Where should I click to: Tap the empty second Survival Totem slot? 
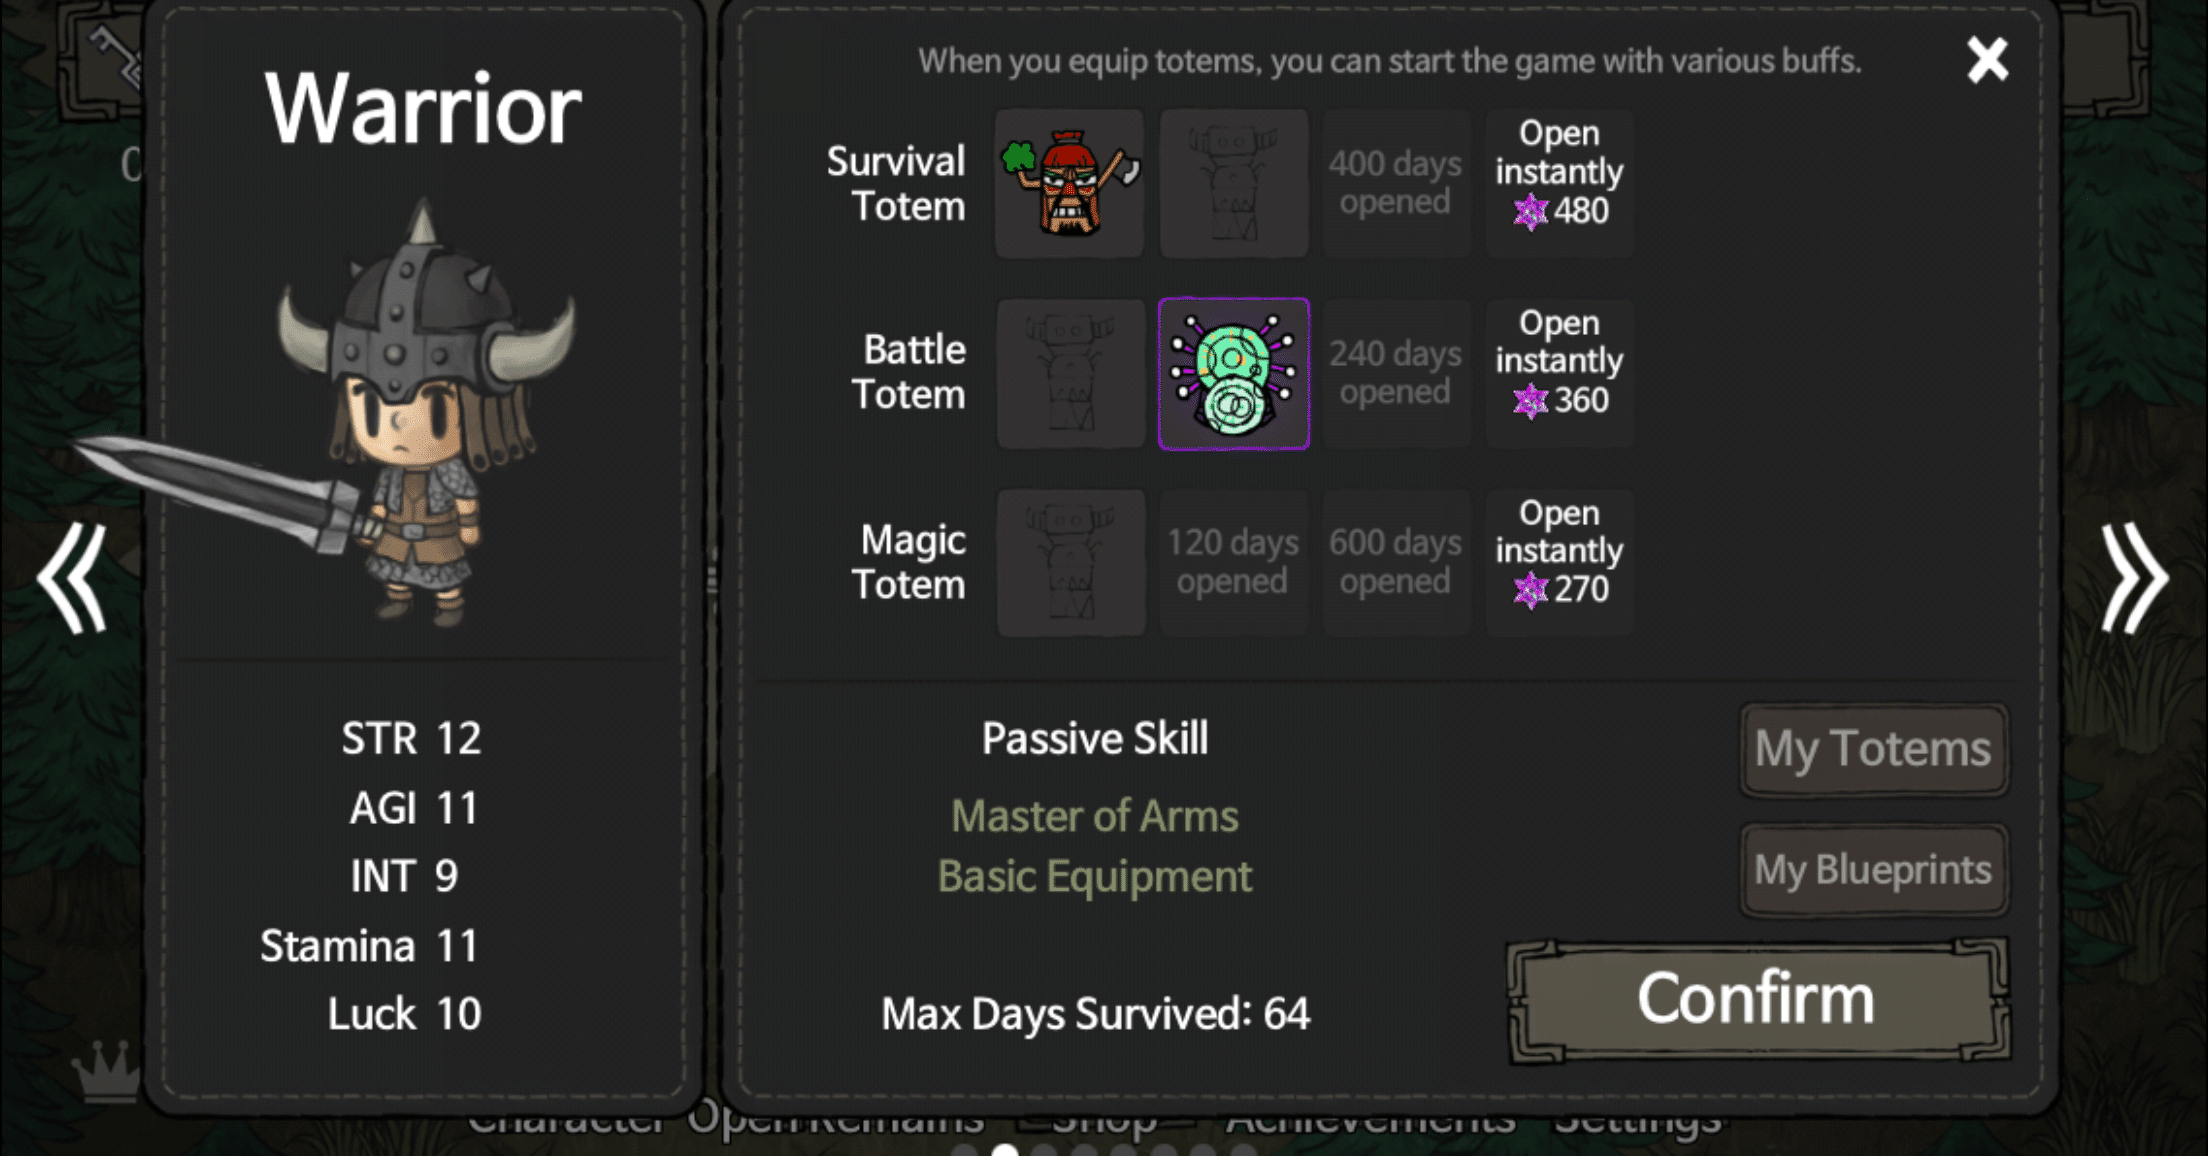(x=1233, y=183)
